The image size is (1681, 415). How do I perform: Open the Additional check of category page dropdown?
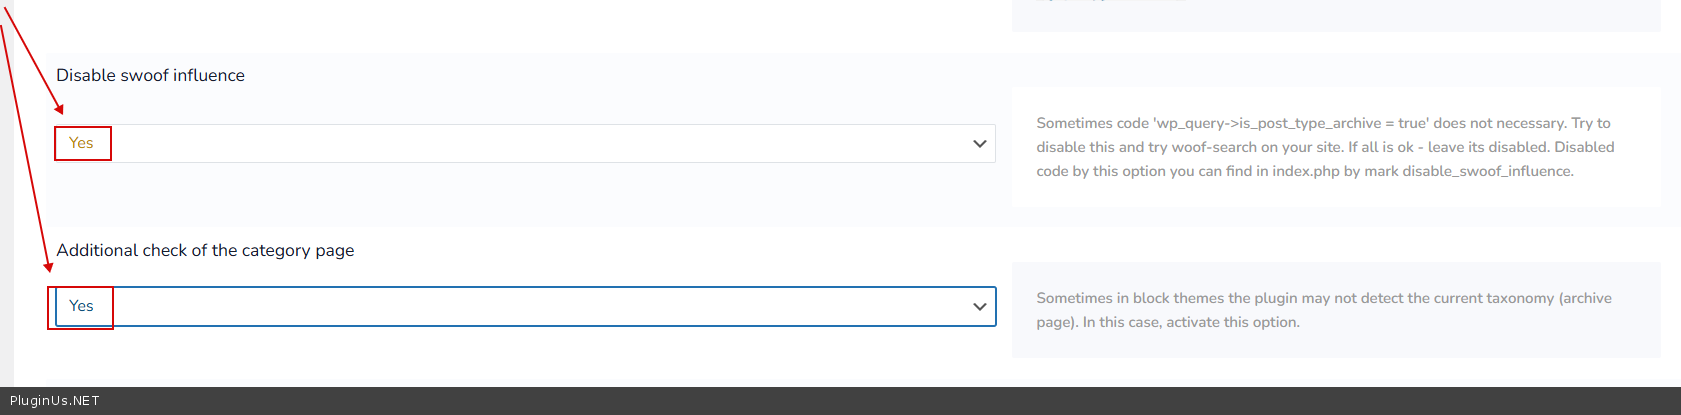tap(524, 307)
